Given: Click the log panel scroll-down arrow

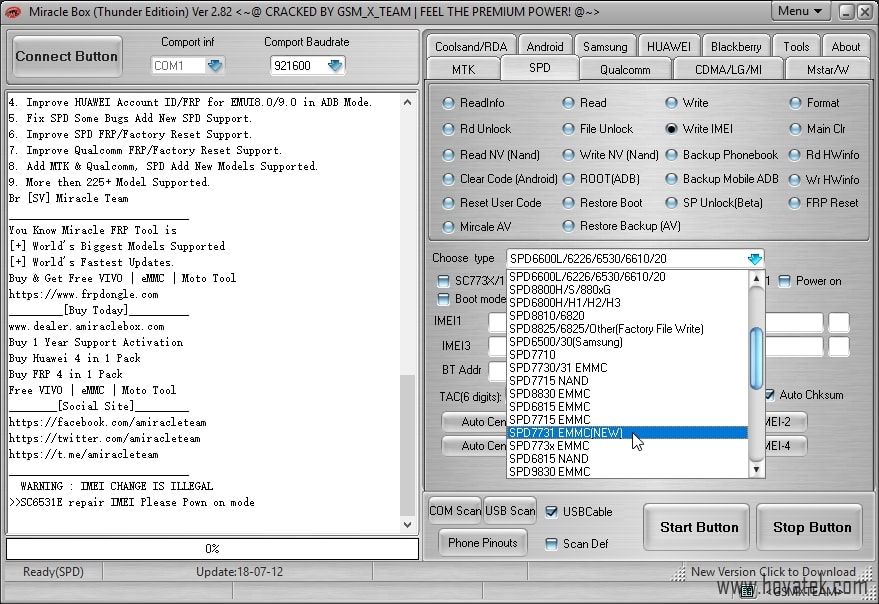Looking at the screenshot, I should [x=408, y=525].
